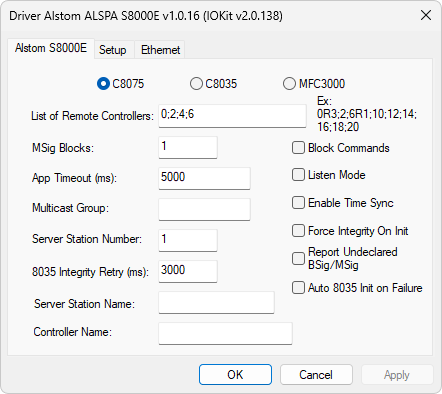
Task: Click the 'List of Remote Controllers:' label
Action: (x=92, y=116)
